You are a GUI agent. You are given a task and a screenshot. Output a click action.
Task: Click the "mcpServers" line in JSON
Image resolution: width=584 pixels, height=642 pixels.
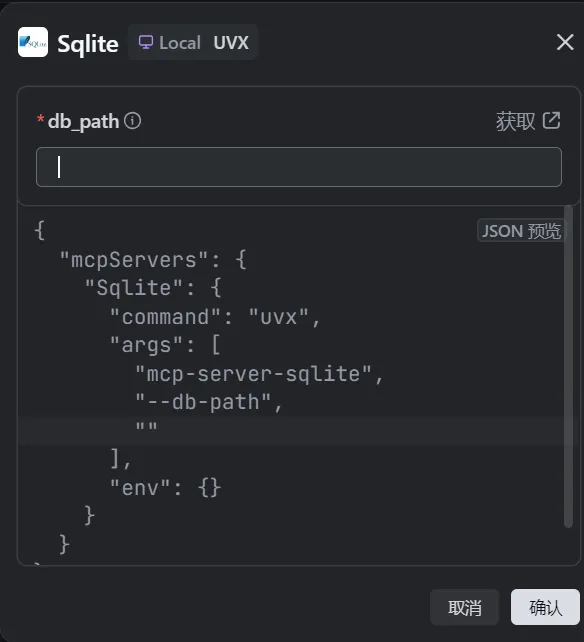pos(153,260)
